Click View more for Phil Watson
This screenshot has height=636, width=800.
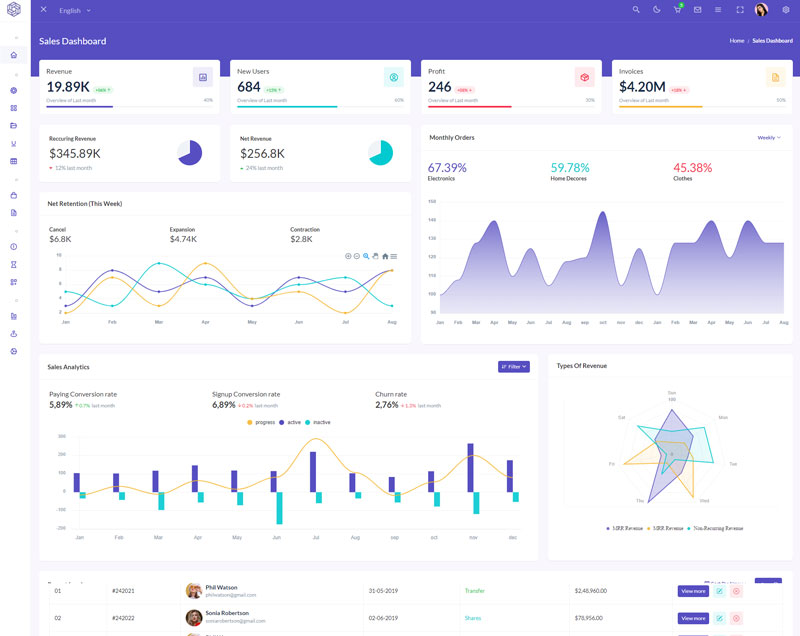click(693, 591)
